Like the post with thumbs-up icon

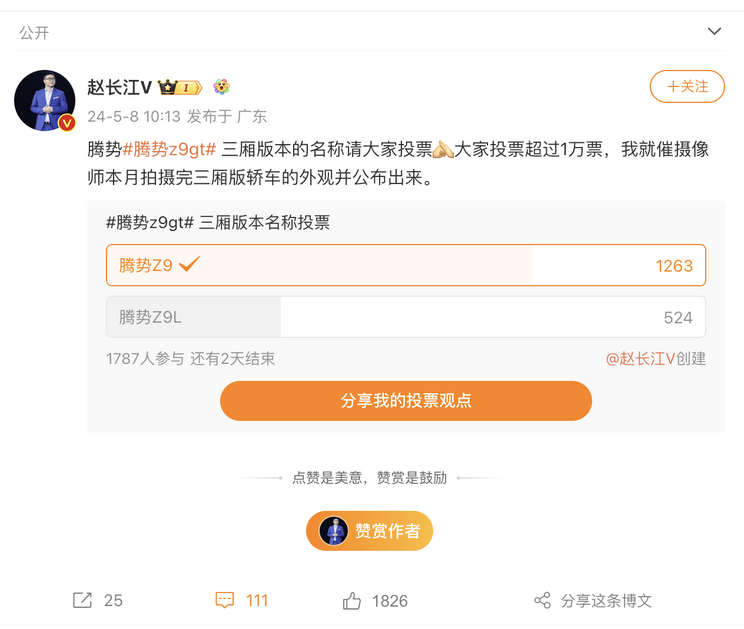point(352,600)
